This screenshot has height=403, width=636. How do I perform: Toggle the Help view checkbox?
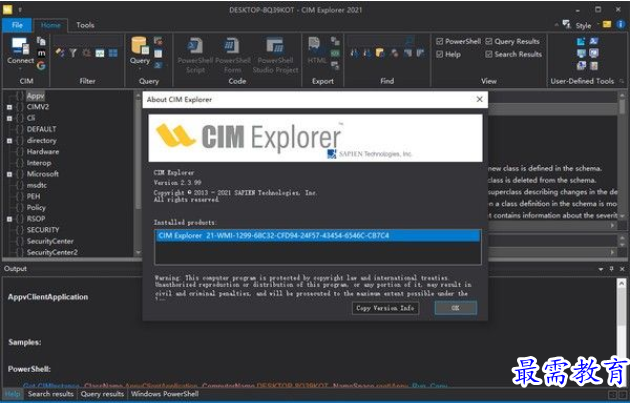click(x=440, y=54)
